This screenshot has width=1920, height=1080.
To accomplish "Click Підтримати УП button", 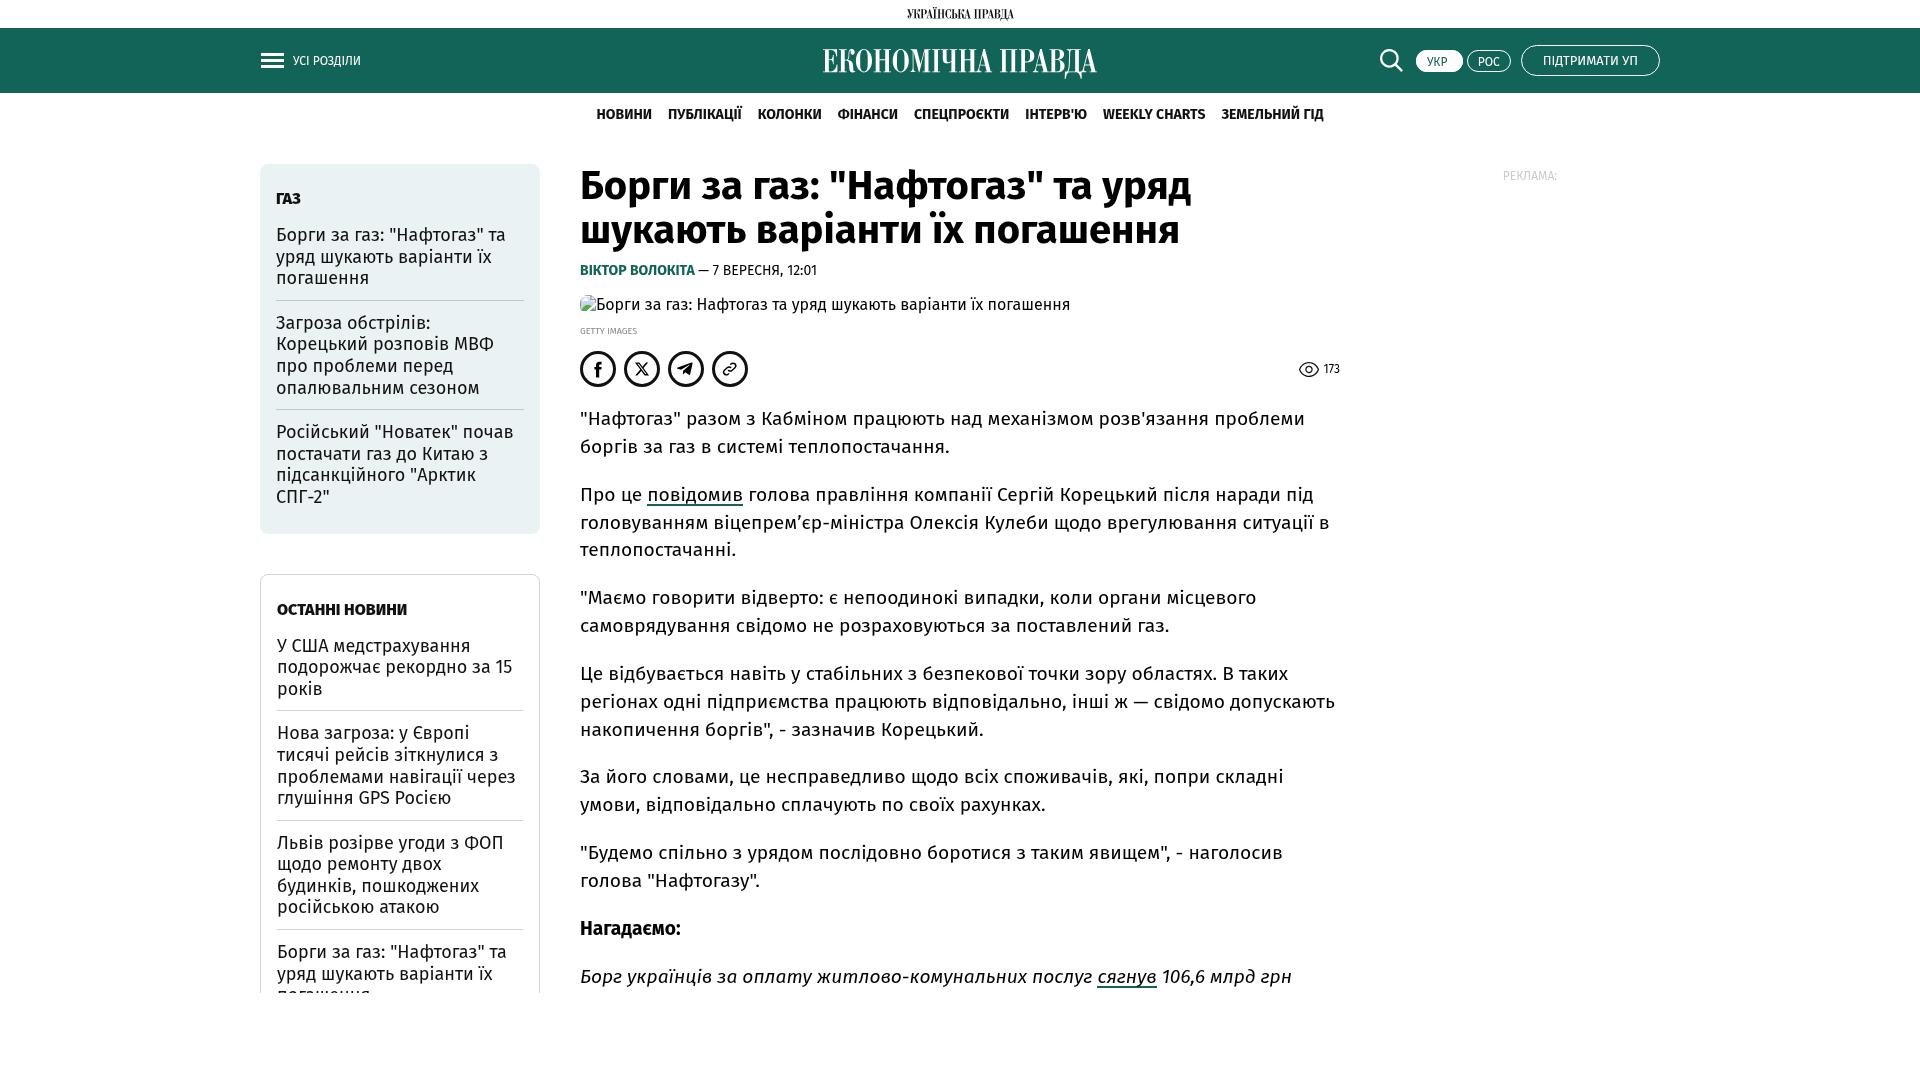I will (1589, 61).
